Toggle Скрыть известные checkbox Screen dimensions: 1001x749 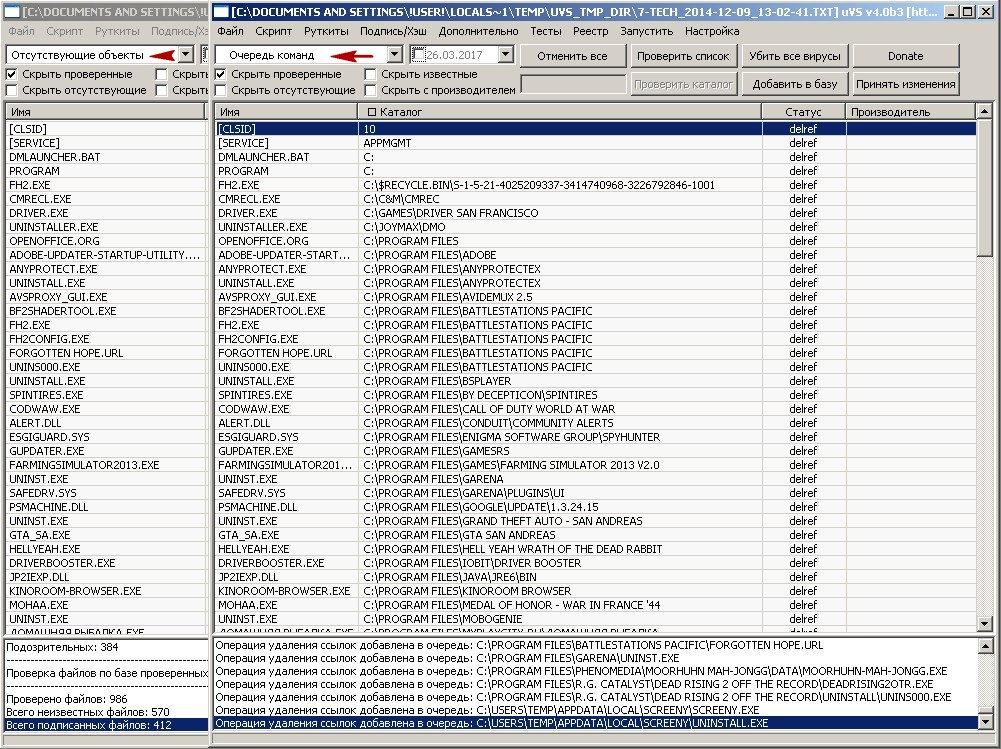[370, 74]
